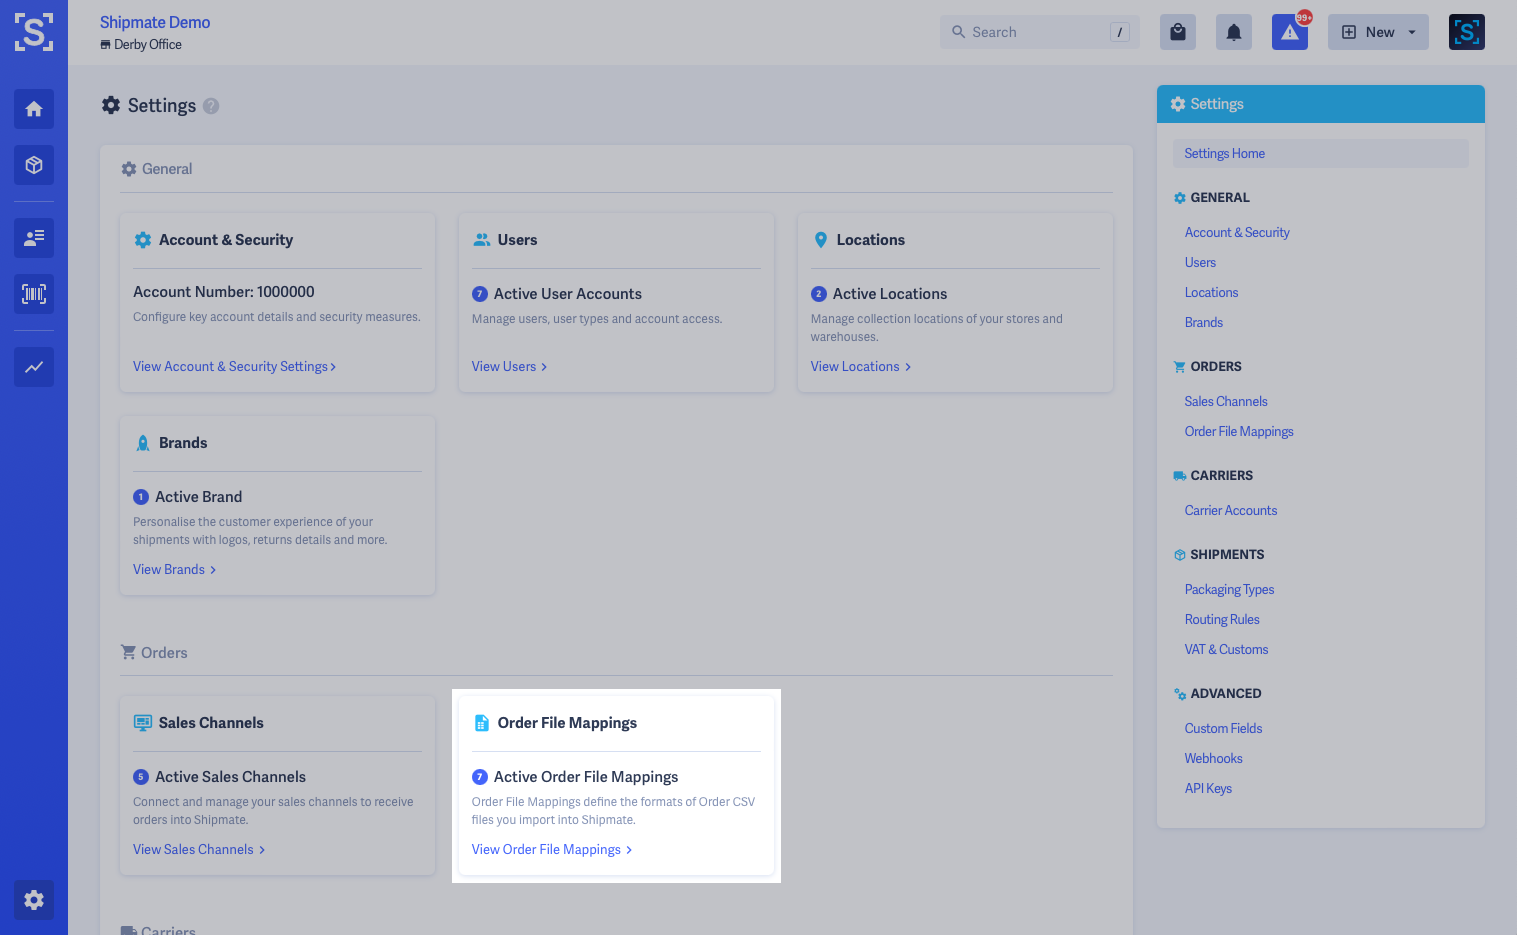Open the New dropdown button
This screenshot has width=1517, height=935.
click(x=1378, y=32)
